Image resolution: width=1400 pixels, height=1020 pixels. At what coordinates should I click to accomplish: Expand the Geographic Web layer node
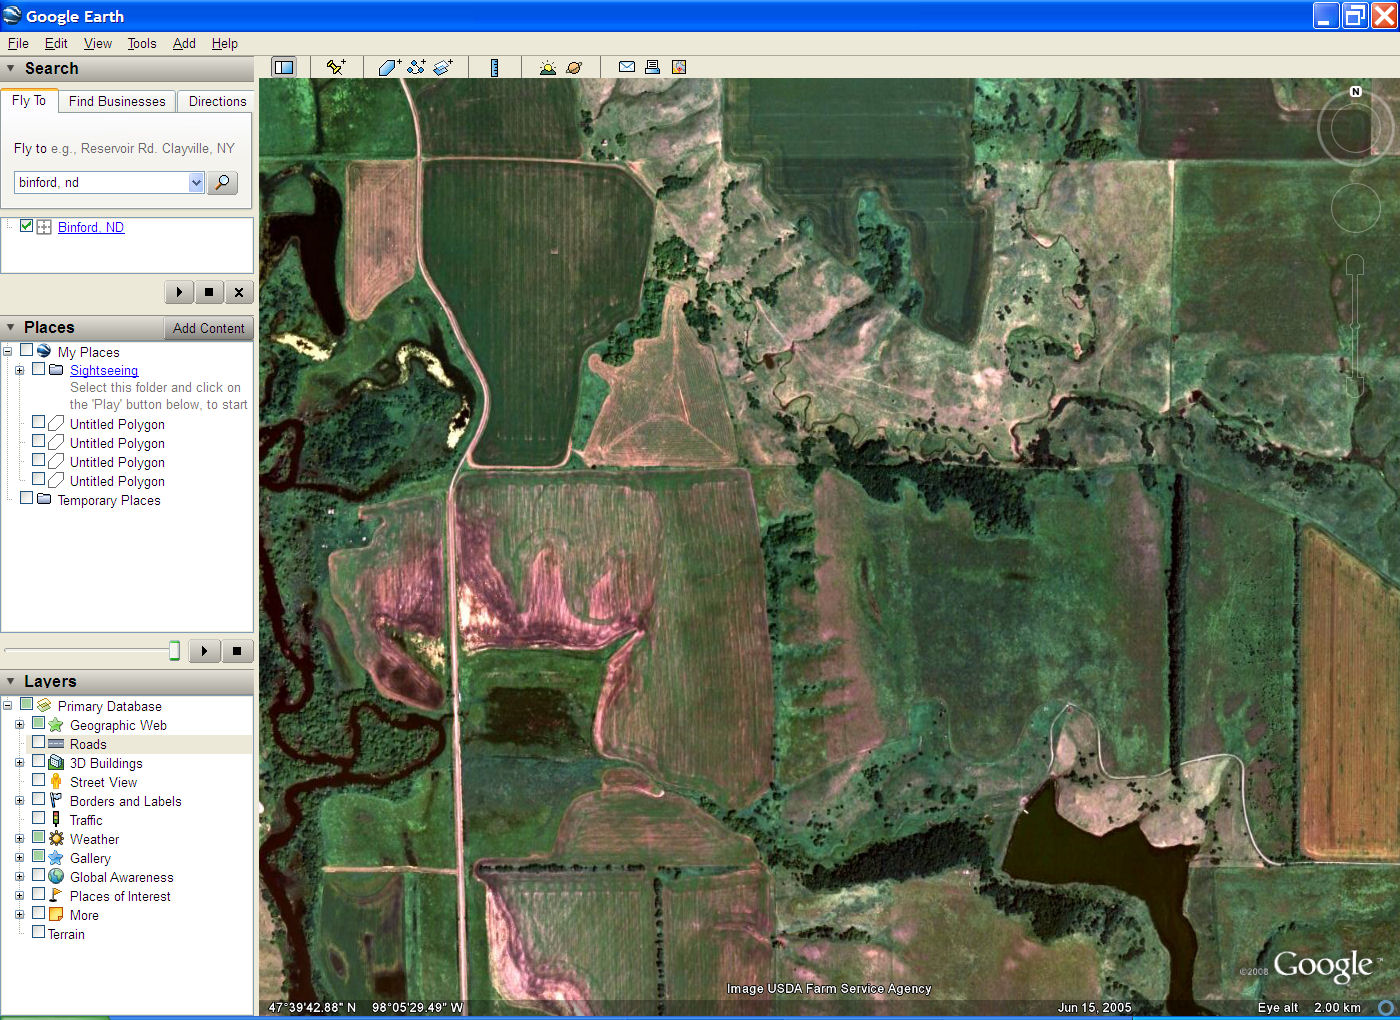(x=19, y=724)
